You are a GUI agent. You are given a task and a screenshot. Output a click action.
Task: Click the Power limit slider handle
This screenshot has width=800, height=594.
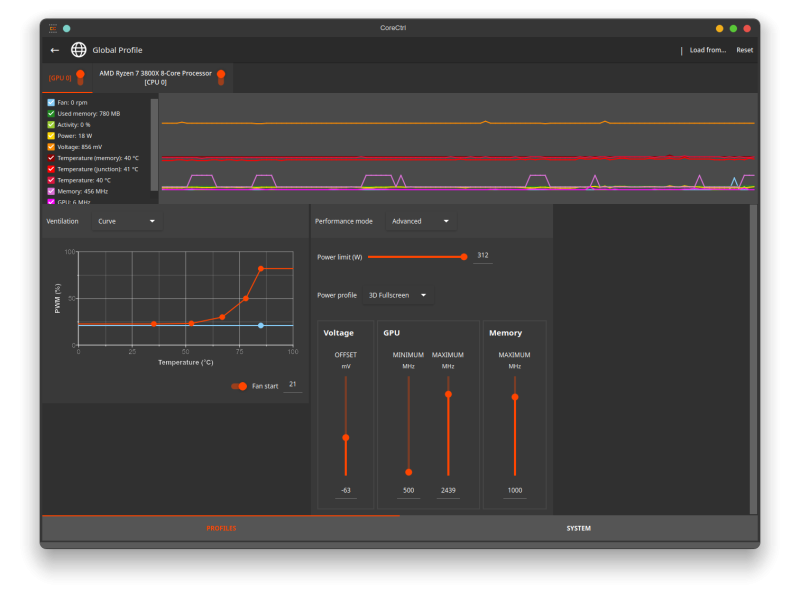click(x=464, y=257)
